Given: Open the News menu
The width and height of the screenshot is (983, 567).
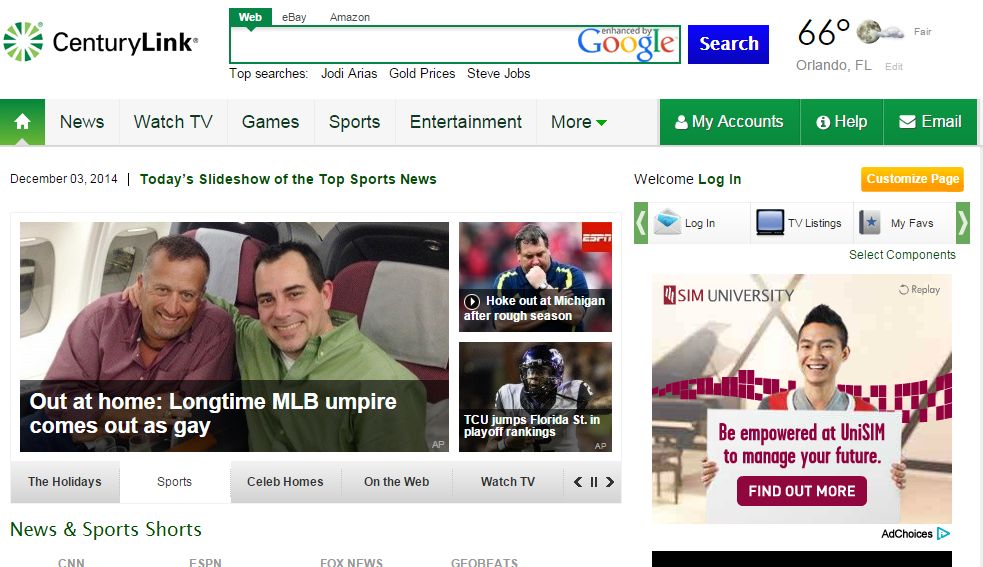Looking at the screenshot, I should (82, 122).
